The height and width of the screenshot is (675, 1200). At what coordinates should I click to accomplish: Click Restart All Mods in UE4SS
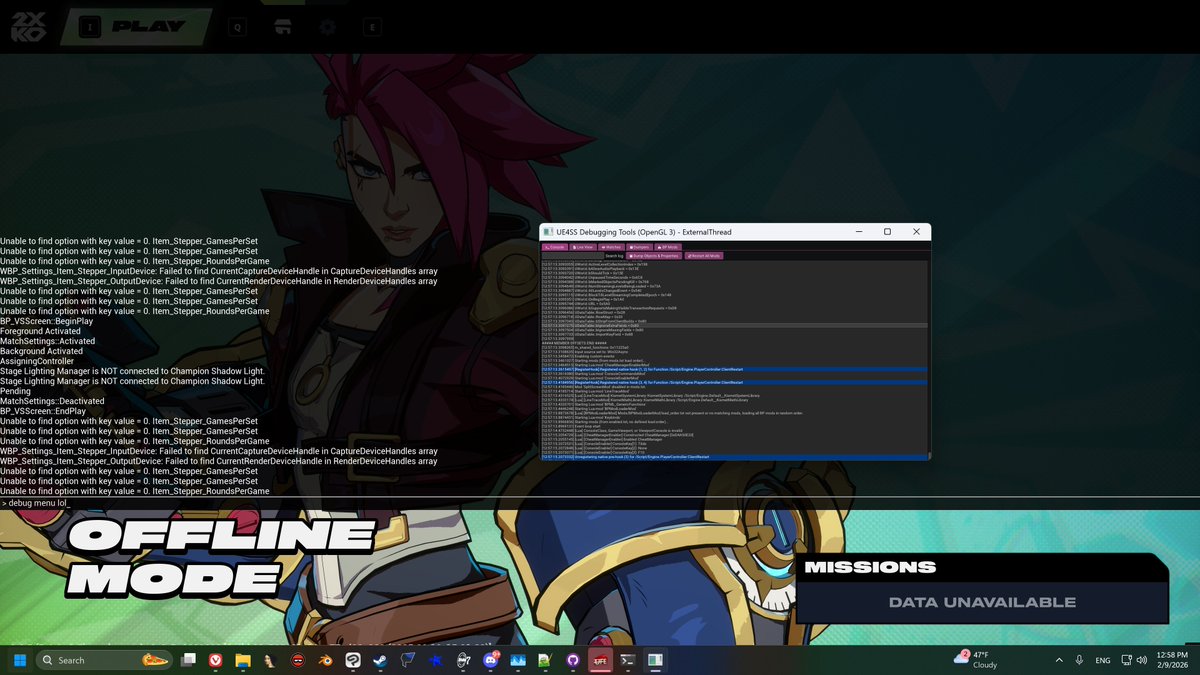click(x=704, y=256)
